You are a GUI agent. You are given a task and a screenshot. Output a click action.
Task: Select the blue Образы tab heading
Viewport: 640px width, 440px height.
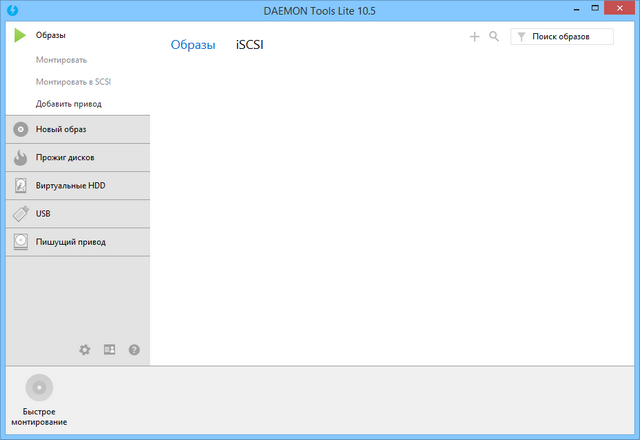(x=193, y=45)
